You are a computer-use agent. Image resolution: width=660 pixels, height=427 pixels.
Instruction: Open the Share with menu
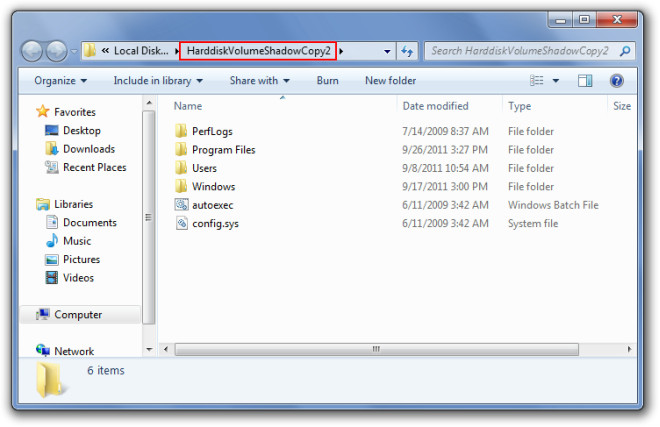click(259, 80)
